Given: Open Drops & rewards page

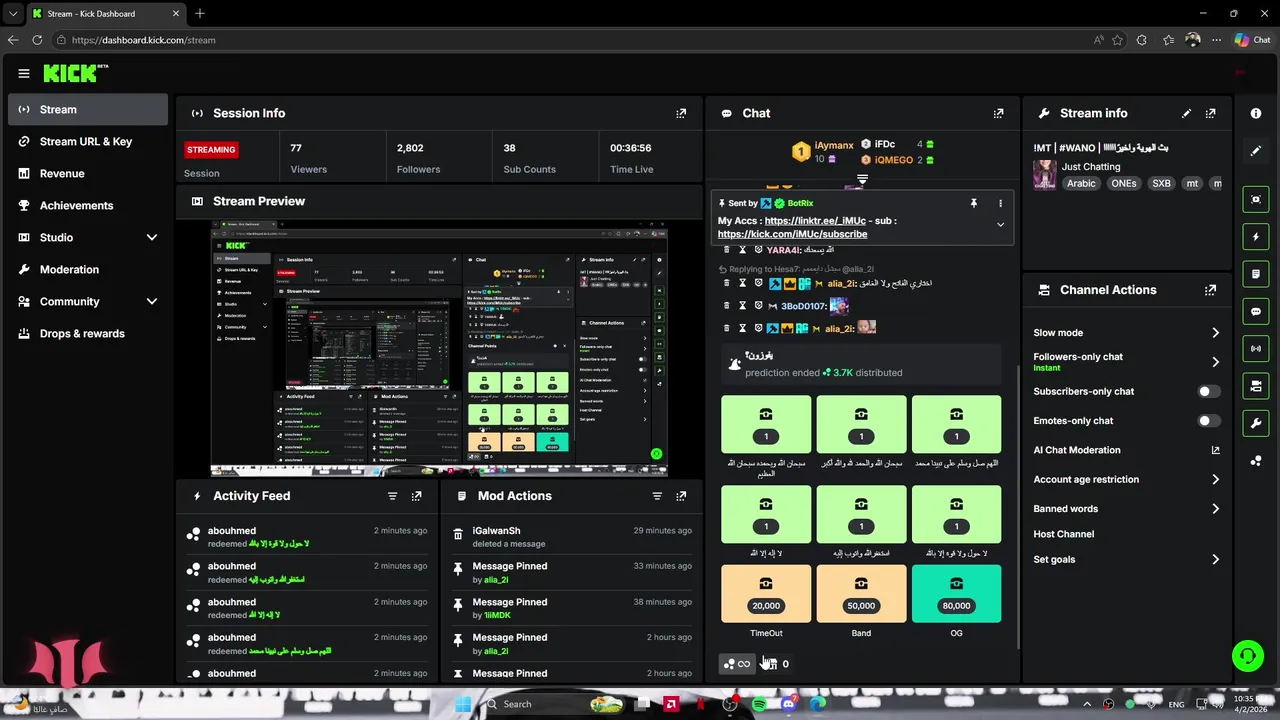Looking at the screenshot, I should click(x=88, y=334).
